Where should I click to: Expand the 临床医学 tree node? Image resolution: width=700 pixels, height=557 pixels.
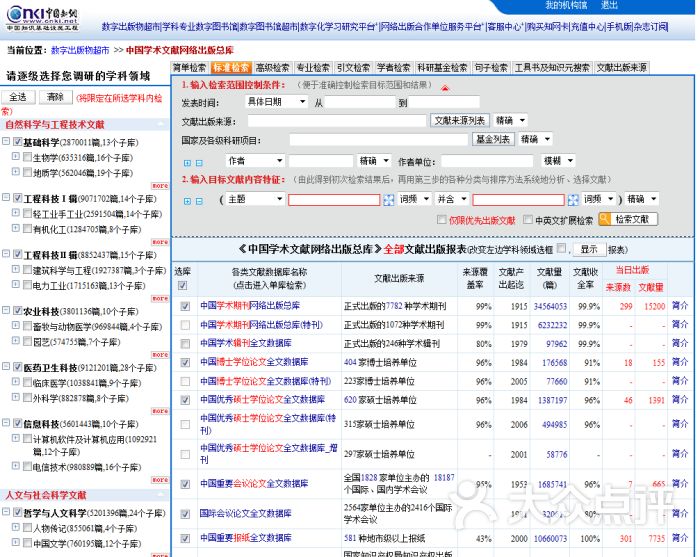click(x=16, y=382)
